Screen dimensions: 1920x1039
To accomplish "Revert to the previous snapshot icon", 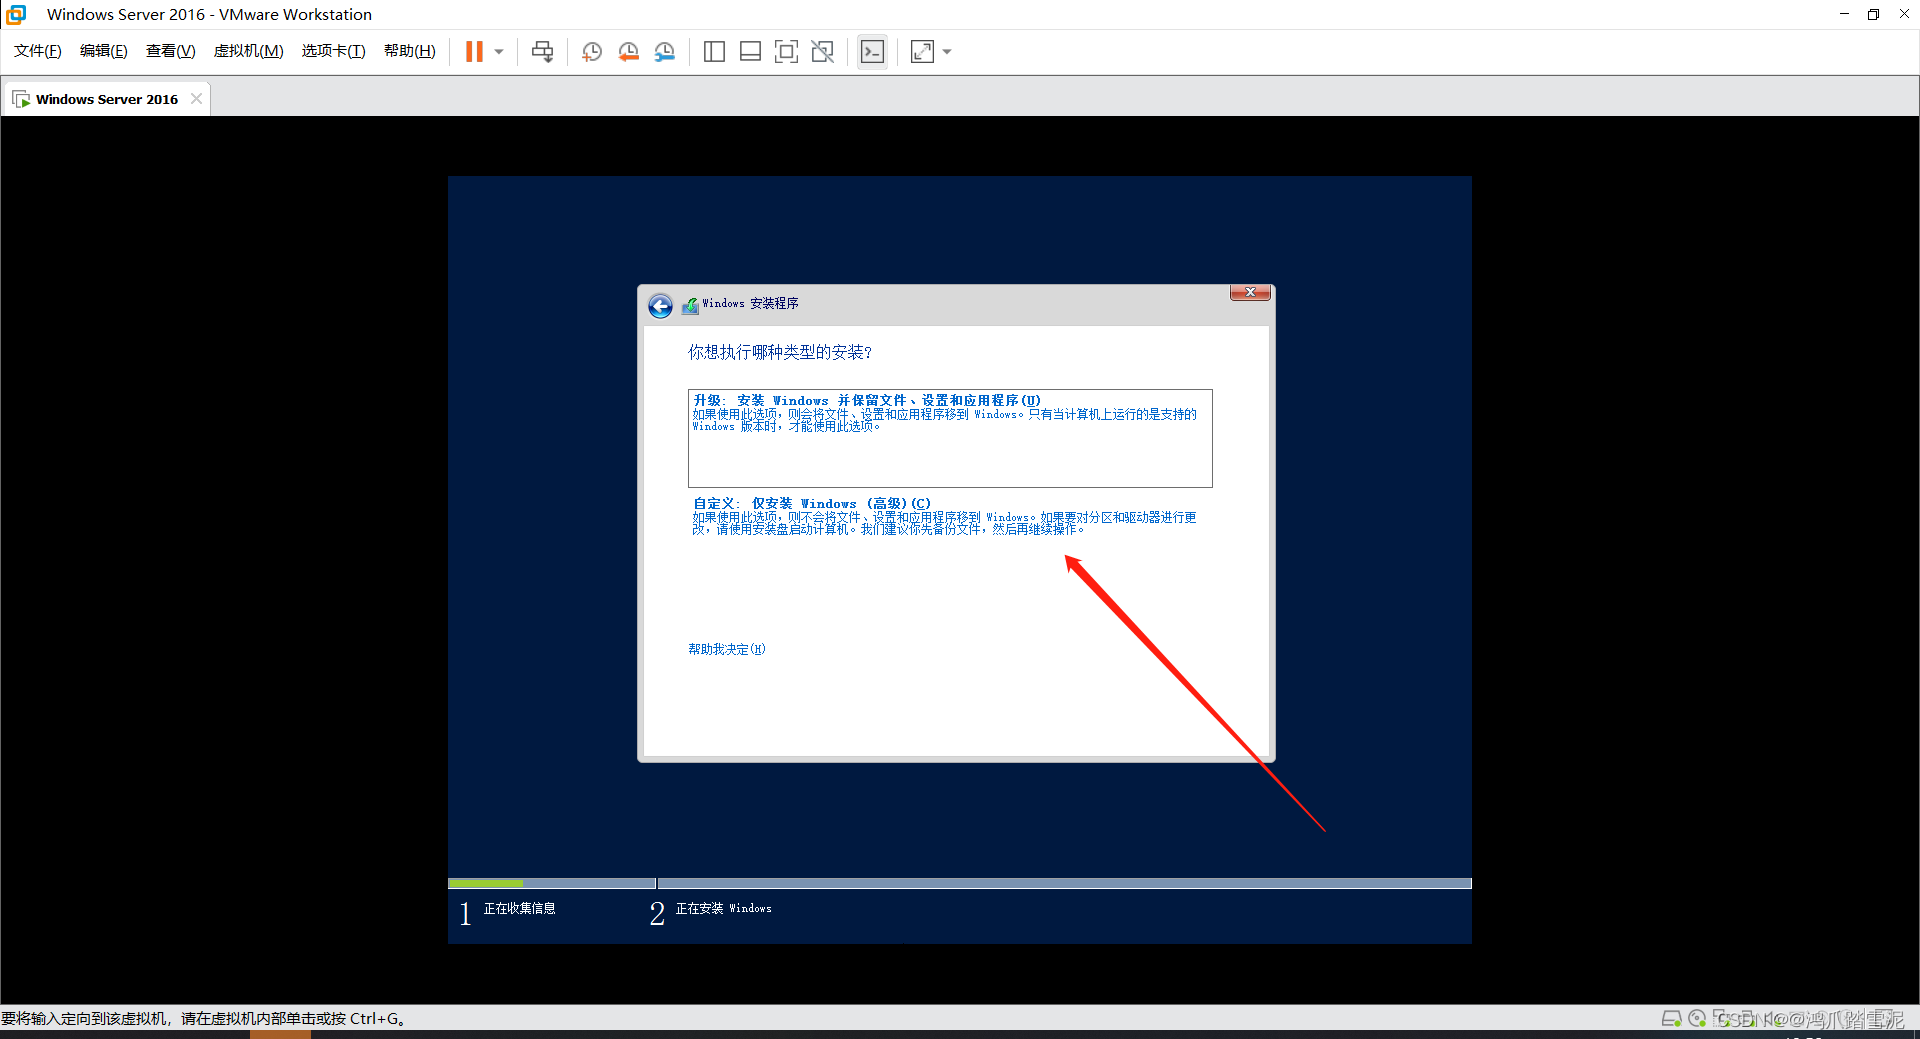I will click(628, 51).
